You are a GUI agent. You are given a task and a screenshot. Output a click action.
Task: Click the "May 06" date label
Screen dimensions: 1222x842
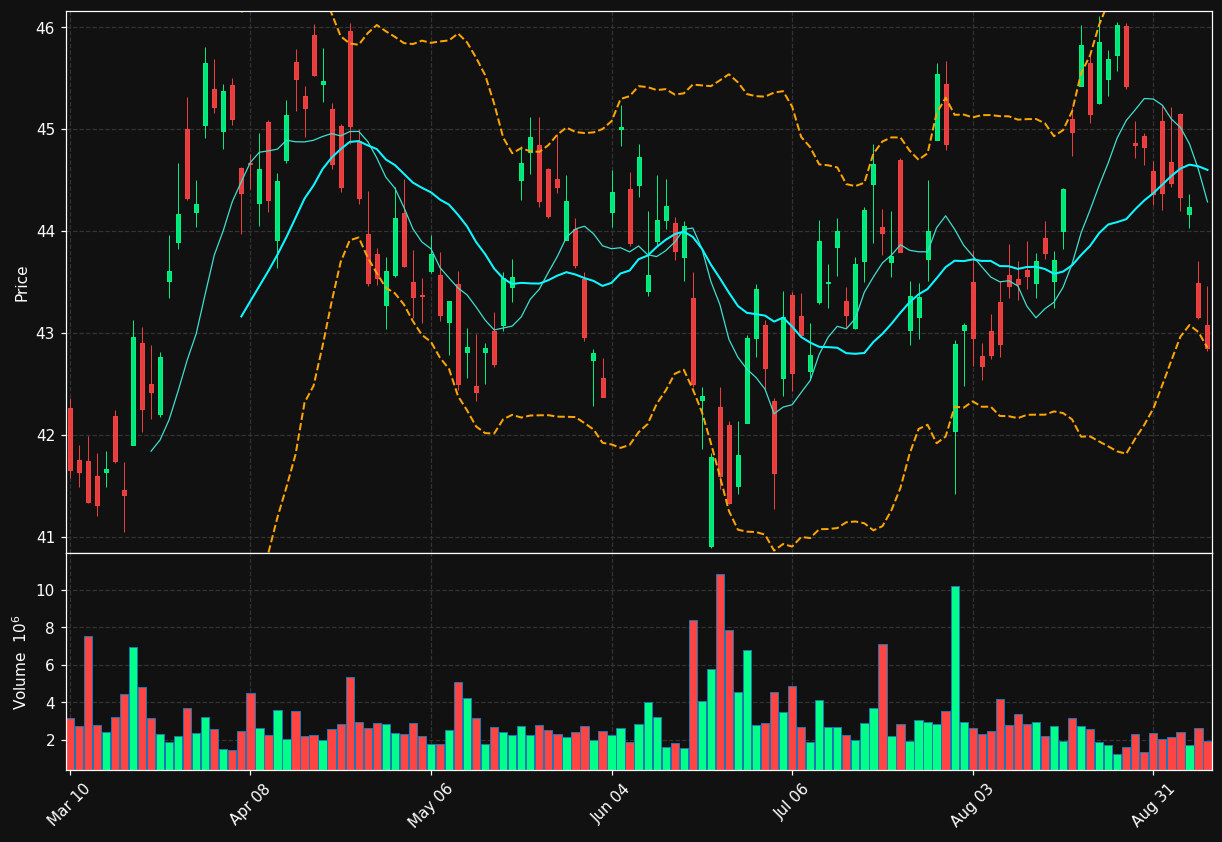click(429, 803)
